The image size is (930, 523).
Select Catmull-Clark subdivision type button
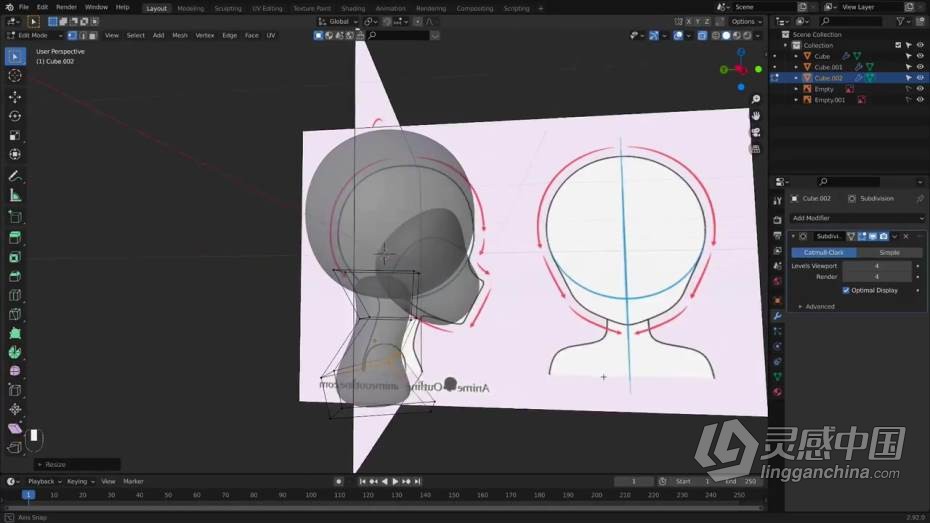tap(824, 253)
